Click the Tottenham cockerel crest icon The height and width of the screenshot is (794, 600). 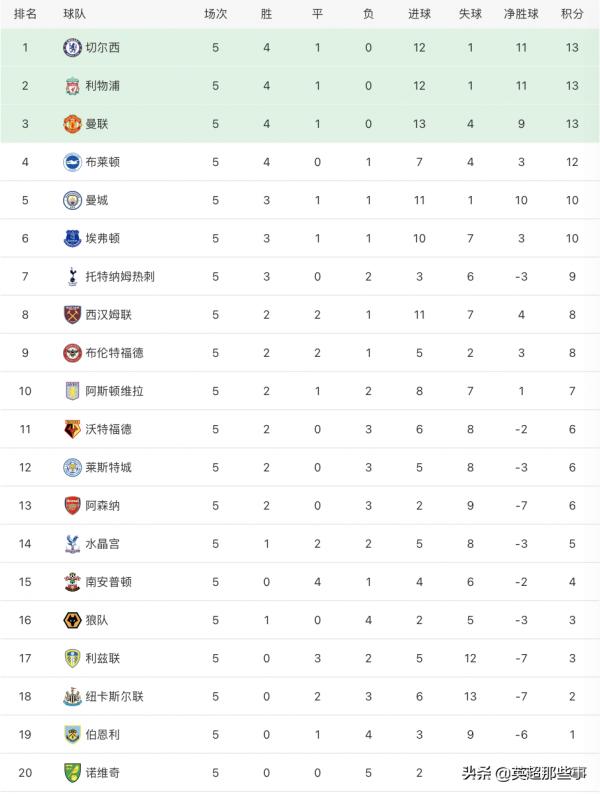click(72, 276)
